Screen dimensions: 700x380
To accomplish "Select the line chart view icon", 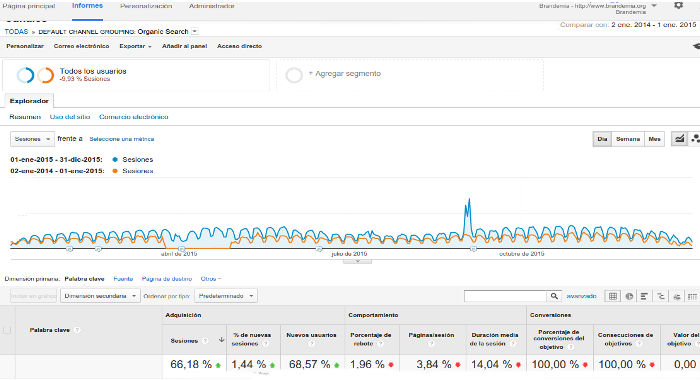I will [679, 139].
